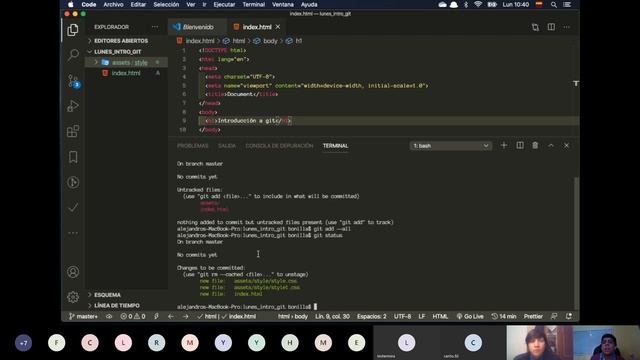640x360 pixels.
Task: Open notifications bell in status bar
Action: pos(569,316)
